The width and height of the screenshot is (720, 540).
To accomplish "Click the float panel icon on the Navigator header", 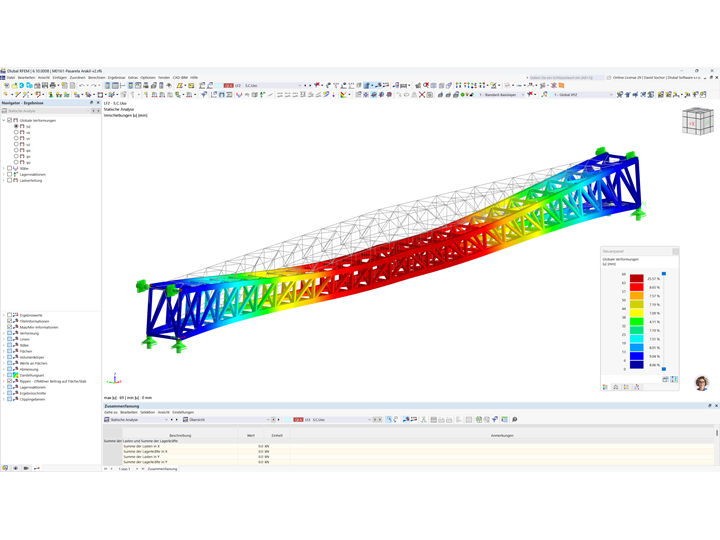I will [x=91, y=103].
